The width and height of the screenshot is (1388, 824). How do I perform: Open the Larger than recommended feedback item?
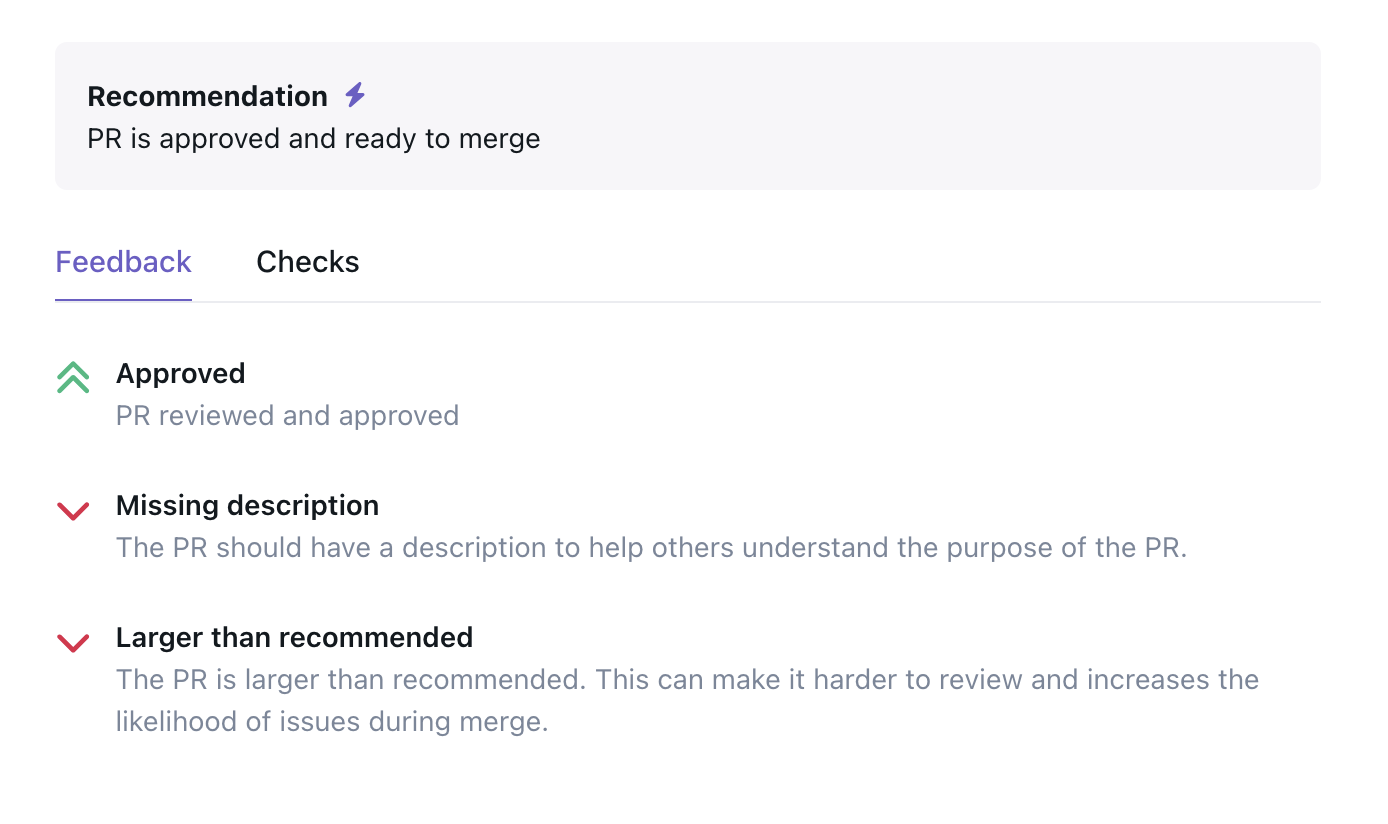click(x=294, y=637)
